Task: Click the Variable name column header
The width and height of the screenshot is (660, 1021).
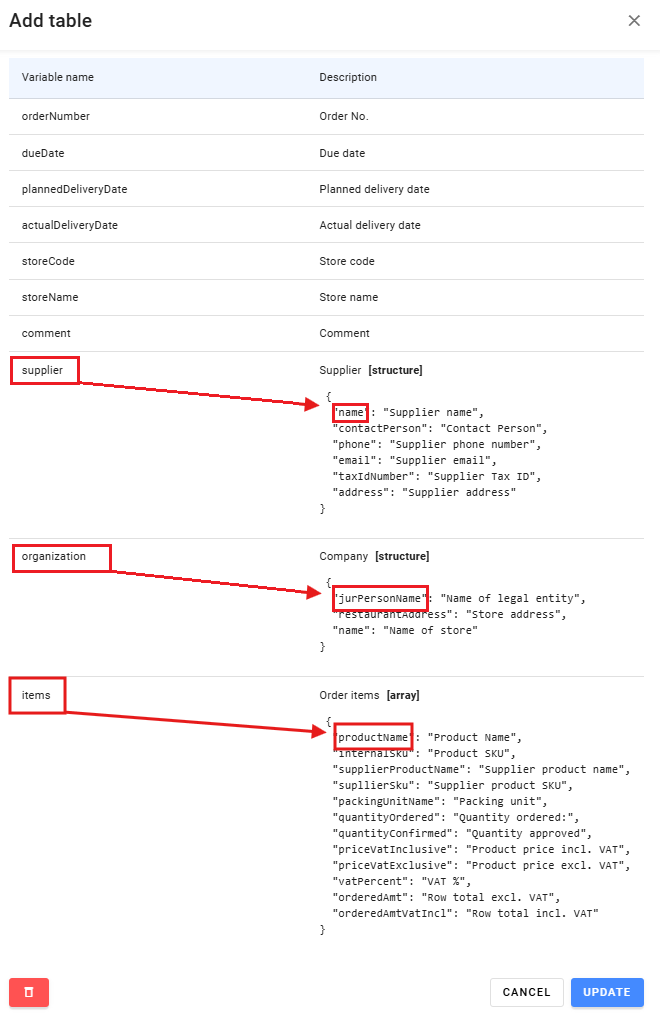Action: 57,77
